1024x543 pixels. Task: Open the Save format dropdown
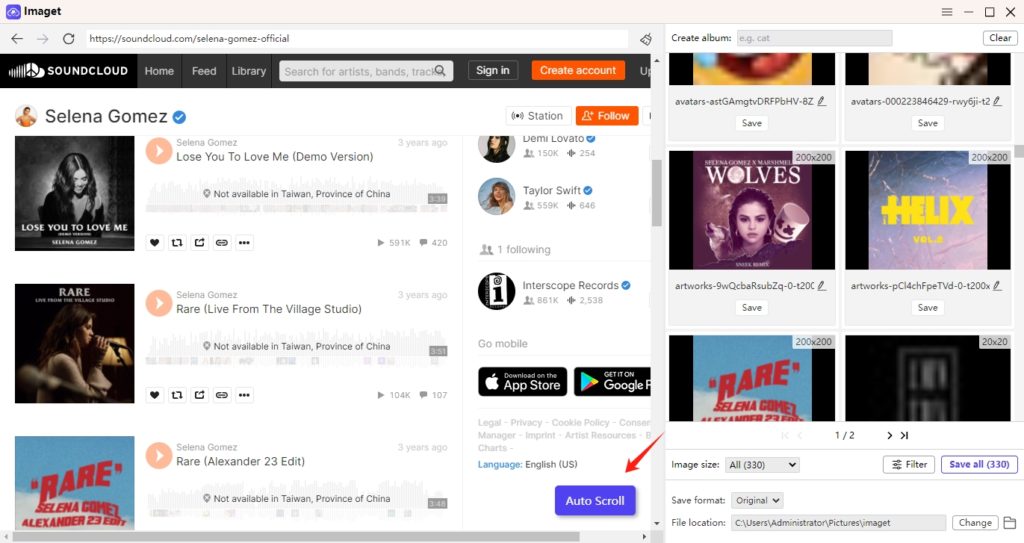click(x=757, y=501)
